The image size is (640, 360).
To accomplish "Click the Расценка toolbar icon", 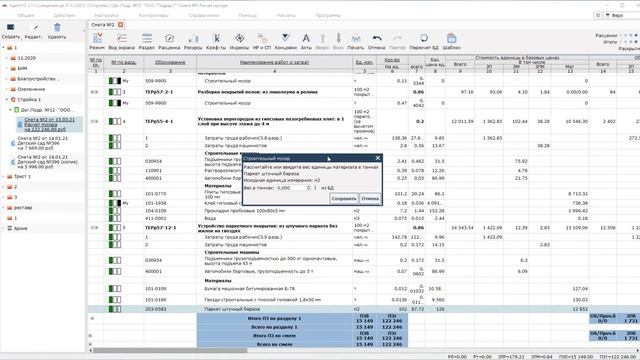I will click(x=169, y=38).
